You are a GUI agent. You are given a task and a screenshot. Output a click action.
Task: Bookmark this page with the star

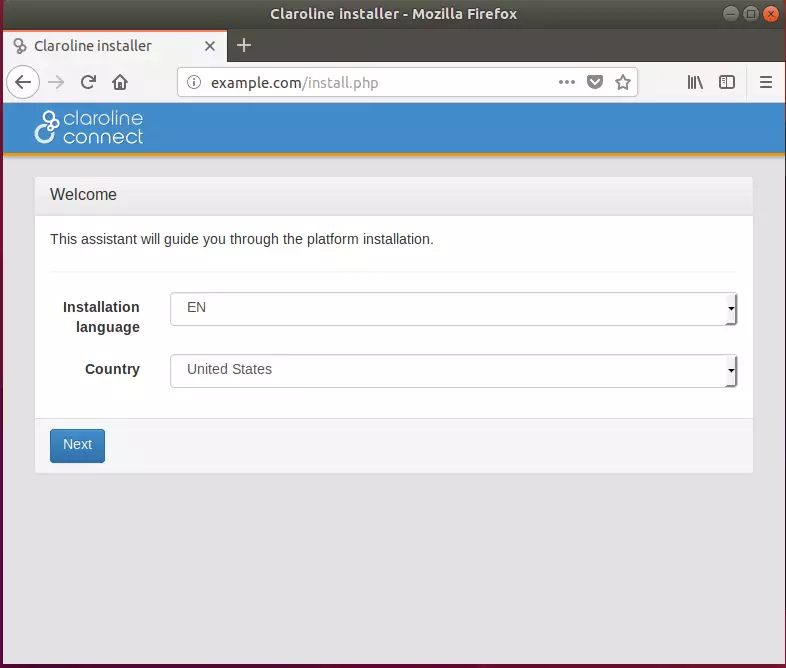[623, 82]
